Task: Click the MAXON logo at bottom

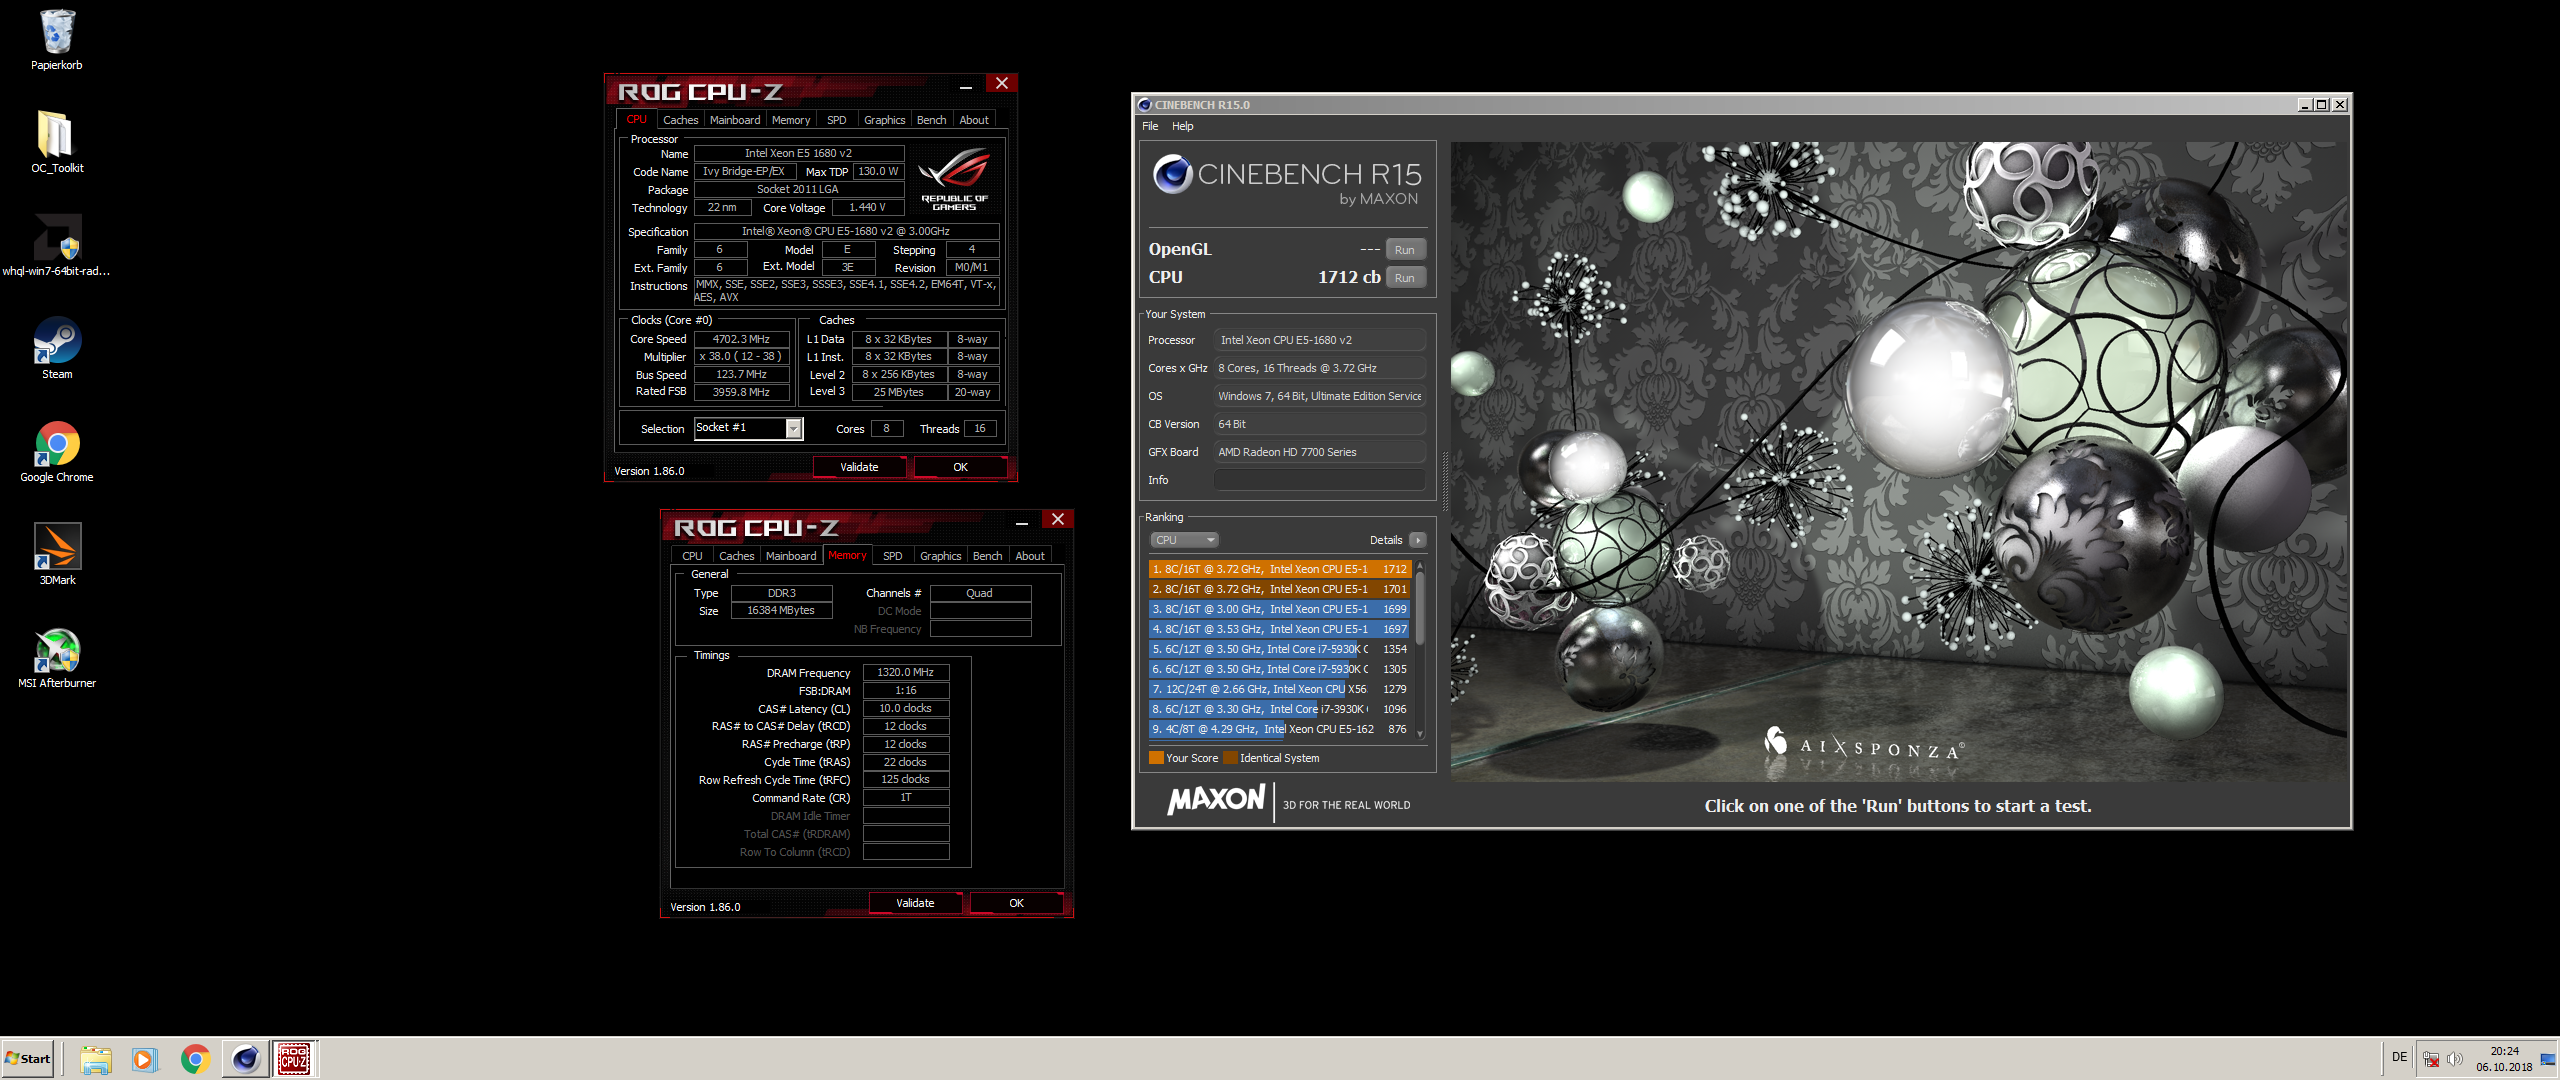Action: coord(1216,800)
